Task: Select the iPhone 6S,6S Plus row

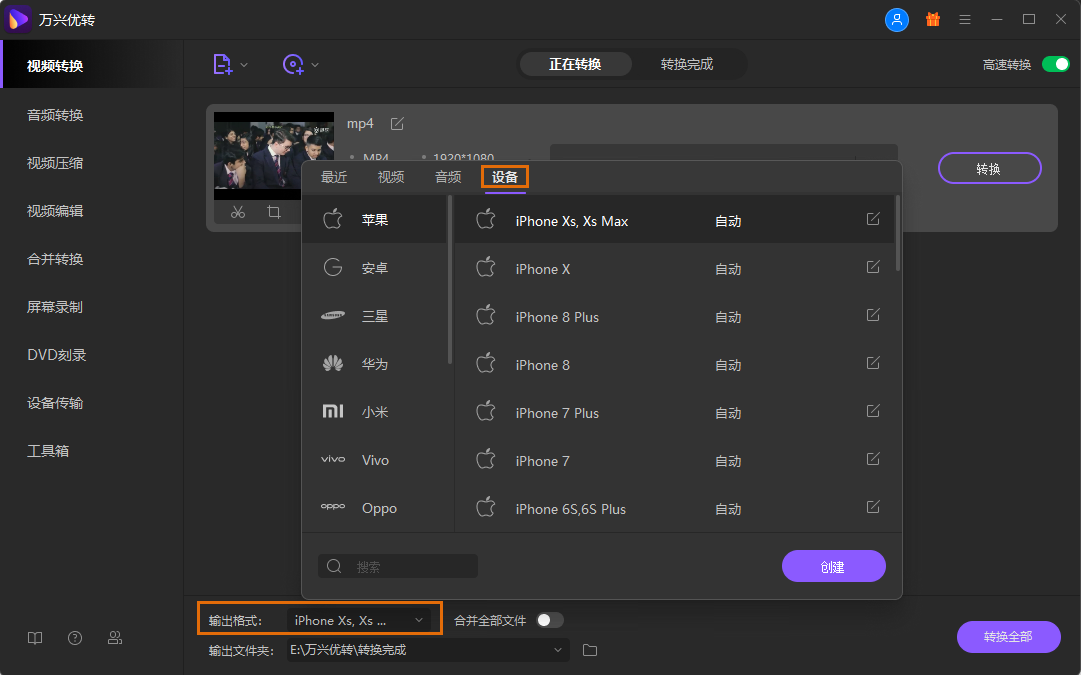Action: pyautogui.click(x=676, y=509)
